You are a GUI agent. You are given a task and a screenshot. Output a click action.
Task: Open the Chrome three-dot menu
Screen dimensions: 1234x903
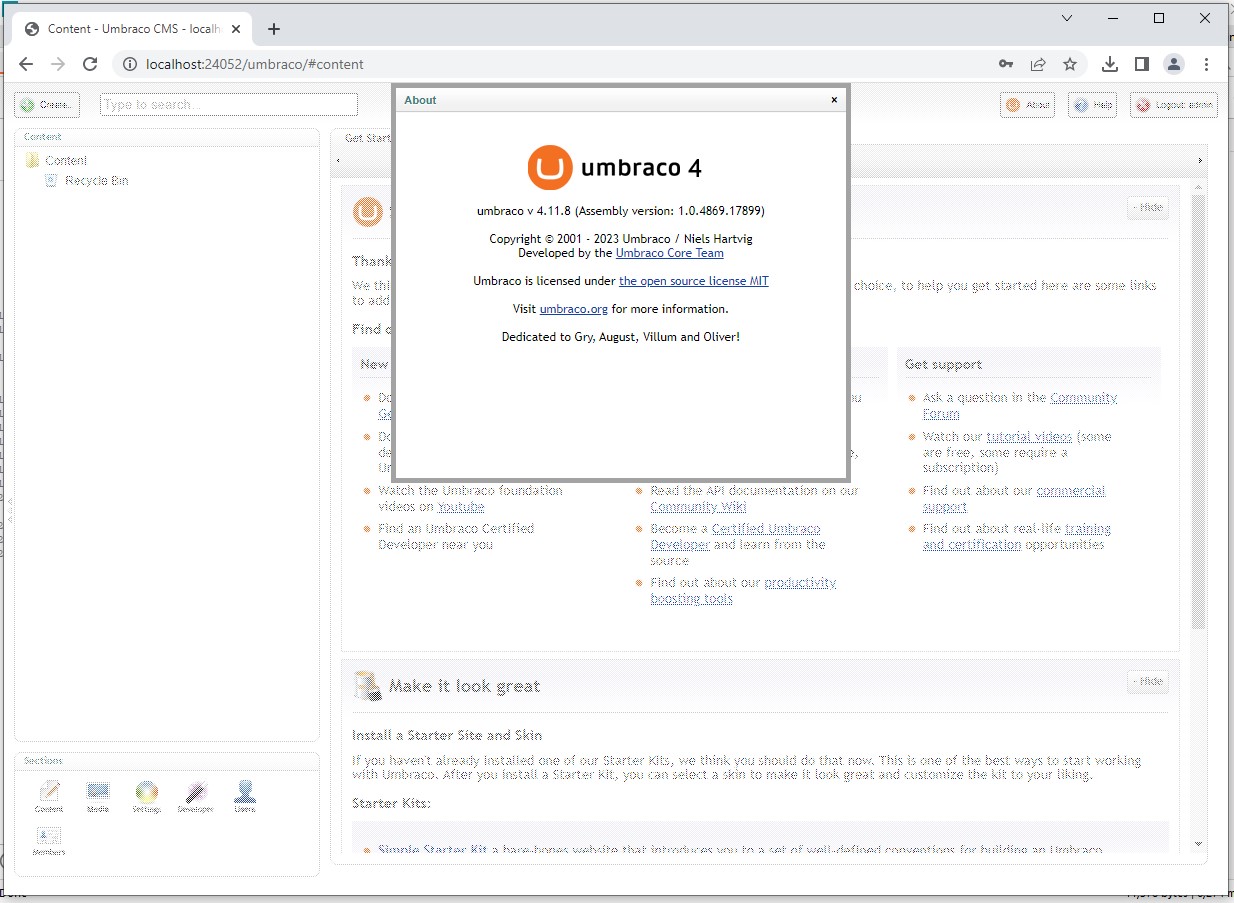point(1207,64)
